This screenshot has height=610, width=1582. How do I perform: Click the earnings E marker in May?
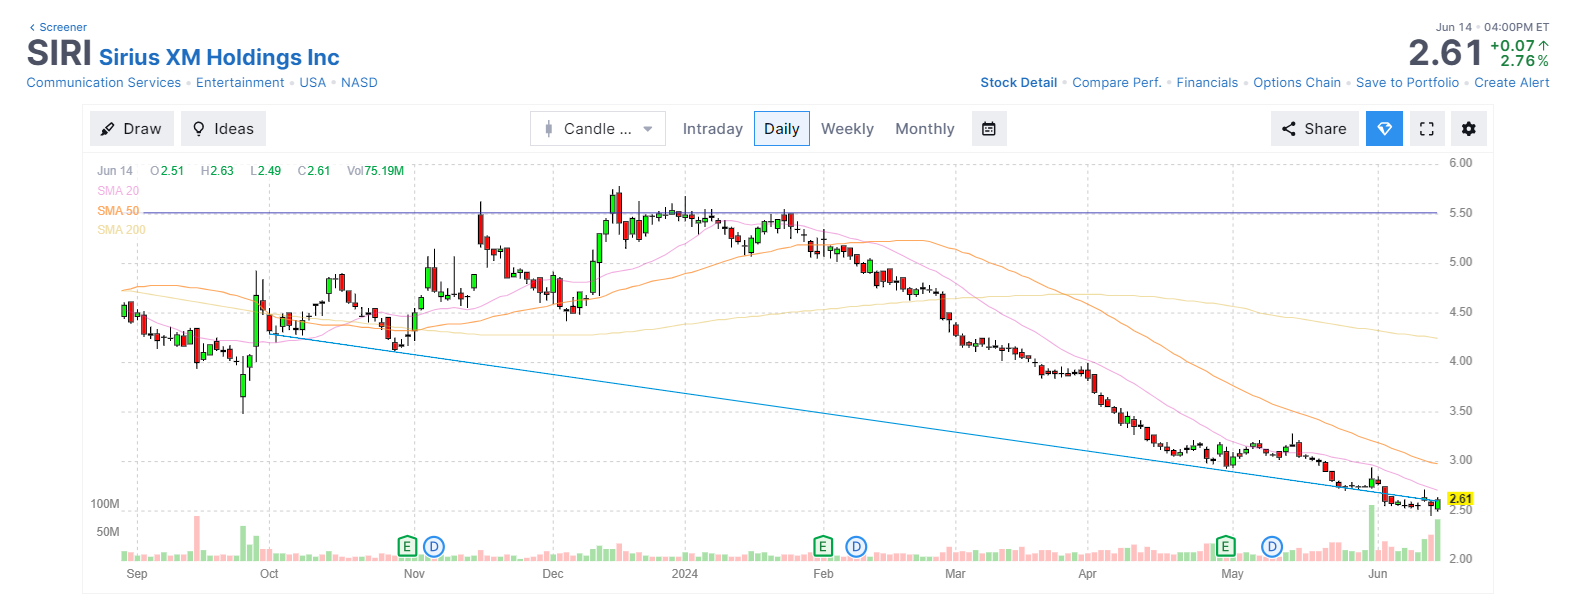click(x=1225, y=546)
